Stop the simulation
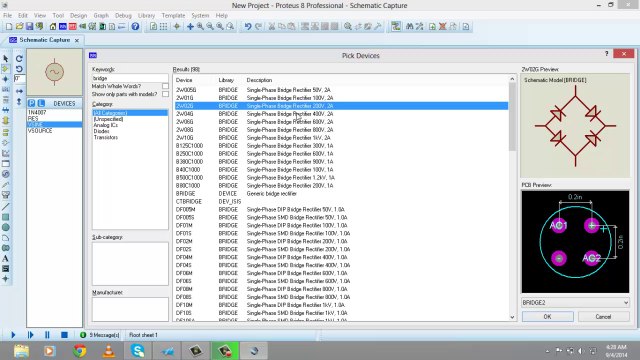Screen dimensions: 640x360 64,335
